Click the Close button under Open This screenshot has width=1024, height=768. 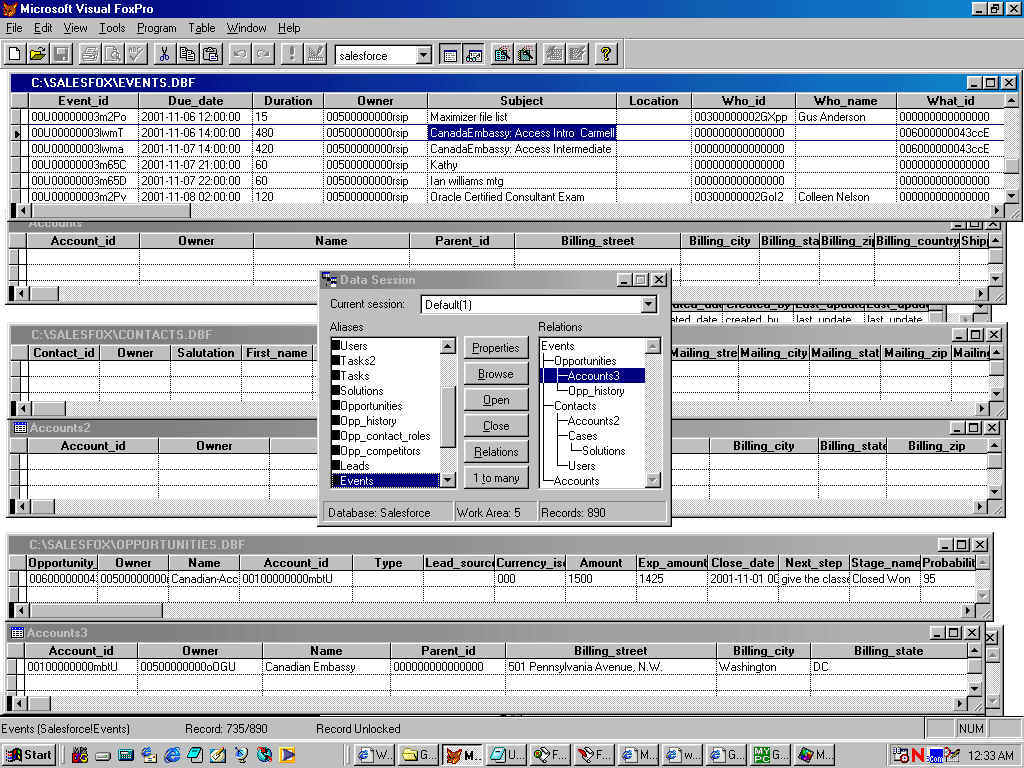(496, 426)
